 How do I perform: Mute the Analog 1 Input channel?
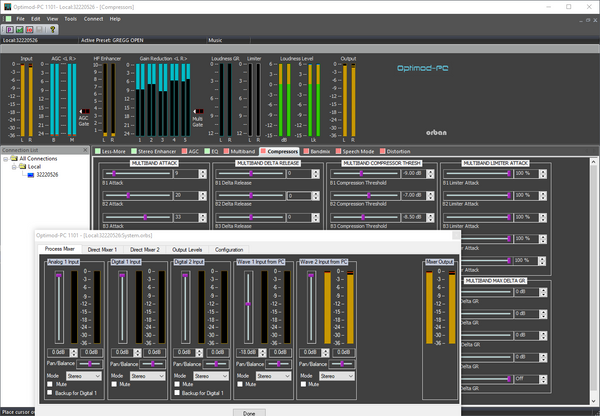[50, 384]
